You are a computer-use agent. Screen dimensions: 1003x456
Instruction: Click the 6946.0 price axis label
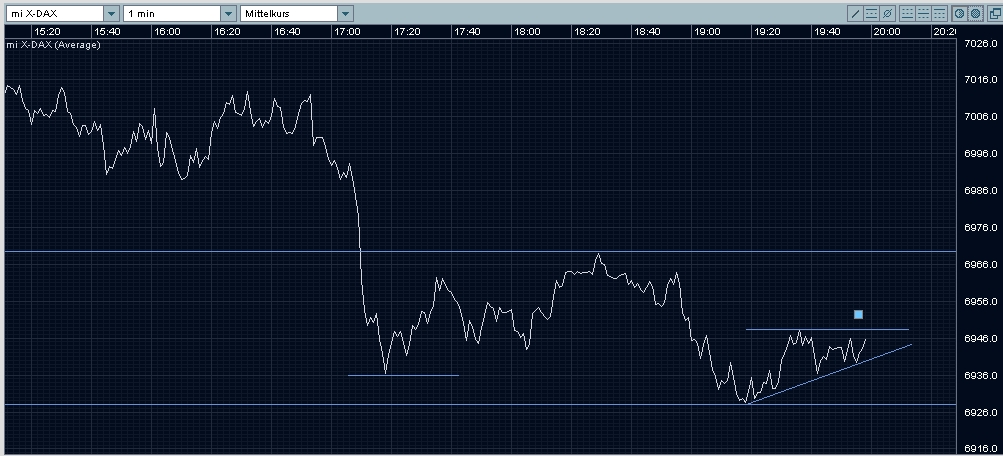click(980, 338)
